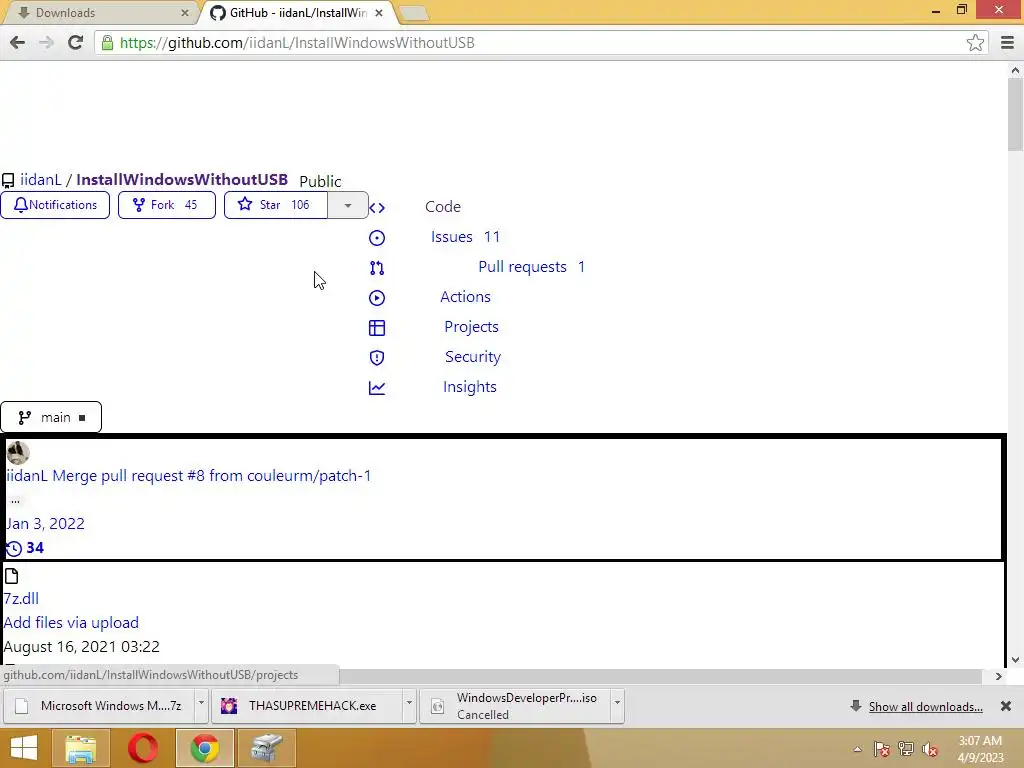Click the Notifications button
This screenshot has width=1024, height=768.
tap(55, 205)
